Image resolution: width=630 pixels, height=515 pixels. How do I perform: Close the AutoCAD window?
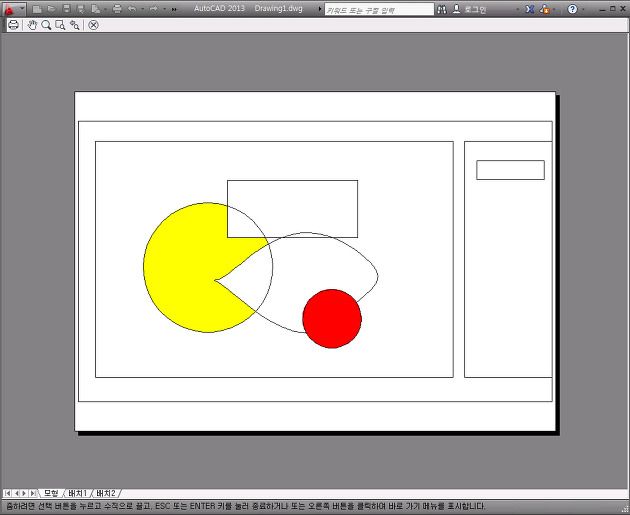[622, 8]
